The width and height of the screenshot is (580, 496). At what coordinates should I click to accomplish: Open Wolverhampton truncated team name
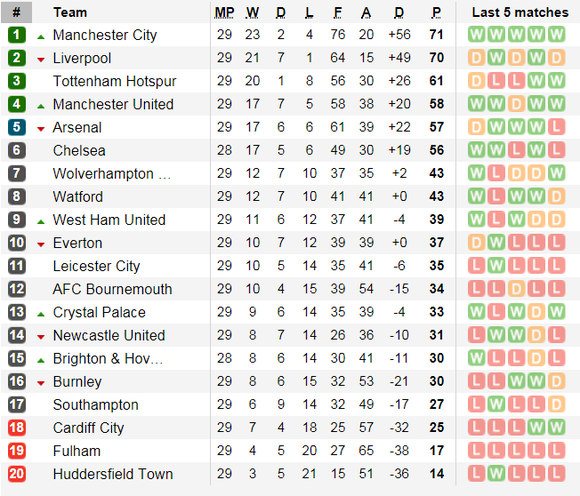click(112, 174)
